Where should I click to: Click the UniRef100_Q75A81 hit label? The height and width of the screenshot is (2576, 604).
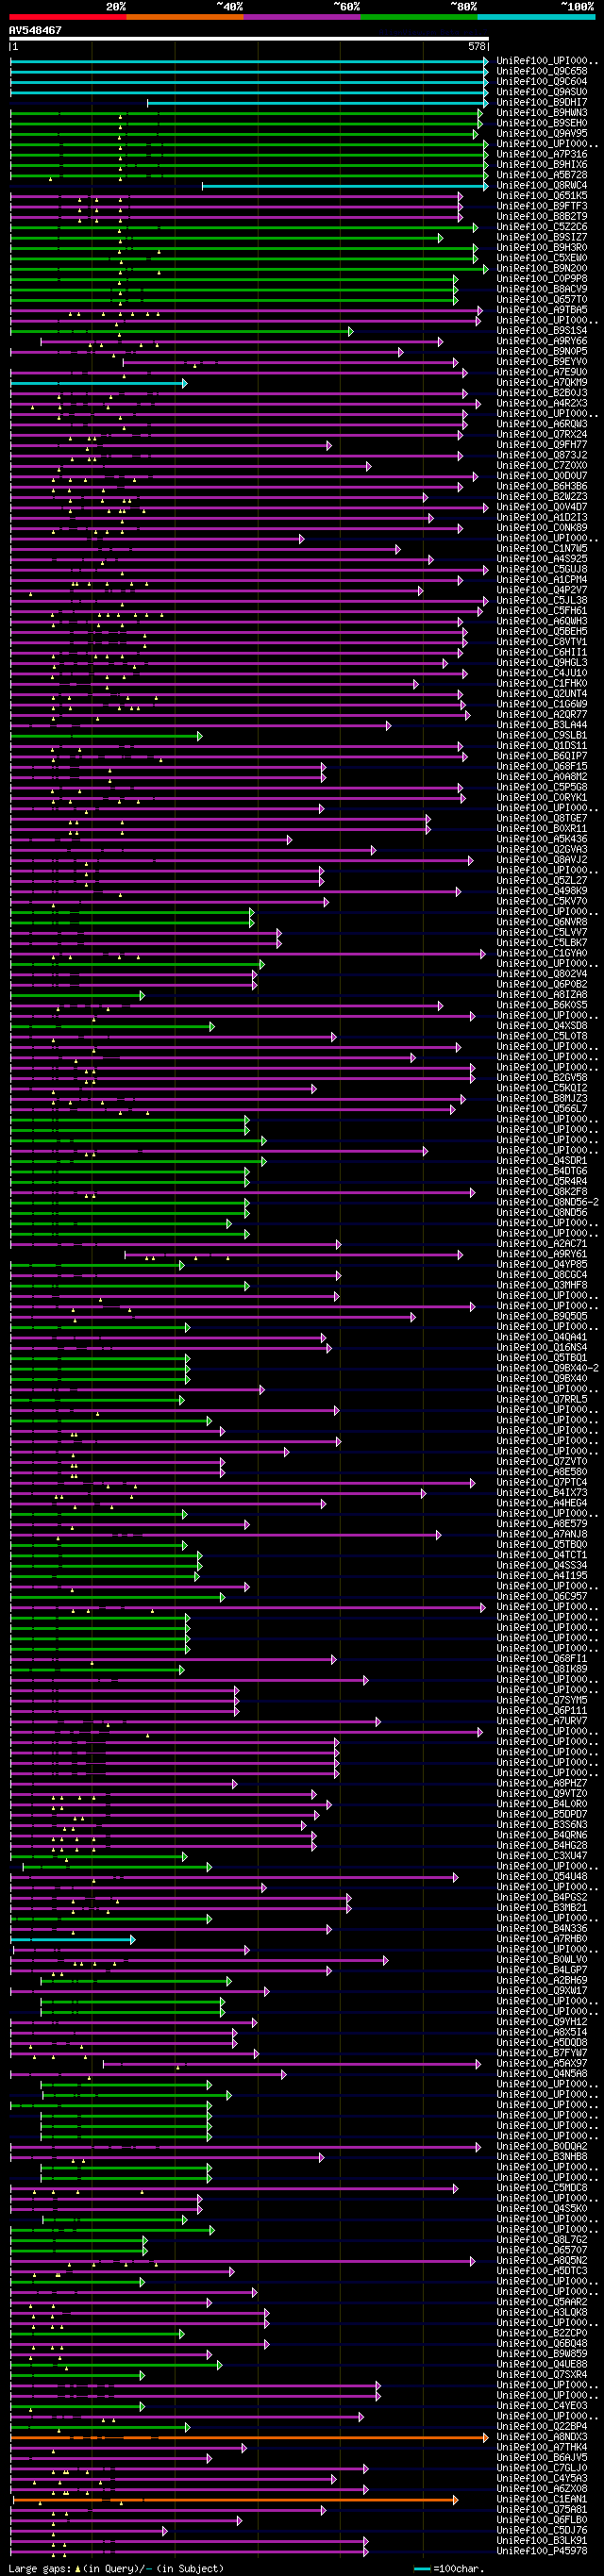point(542,2510)
